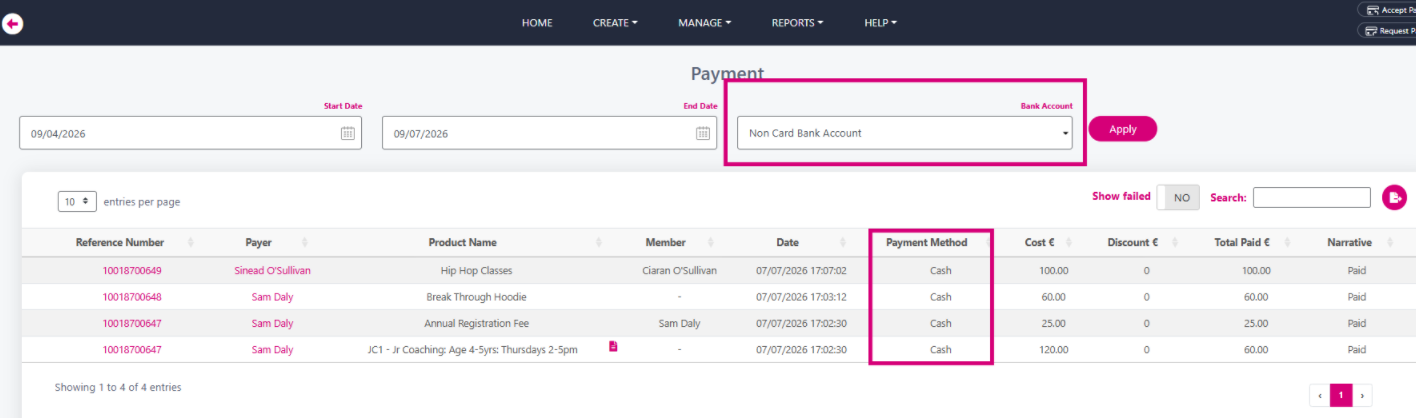Screen dimensions: 1416x418
Task: Click date cell 07/07/2026 17:07:02
Action: pos(801,270)
